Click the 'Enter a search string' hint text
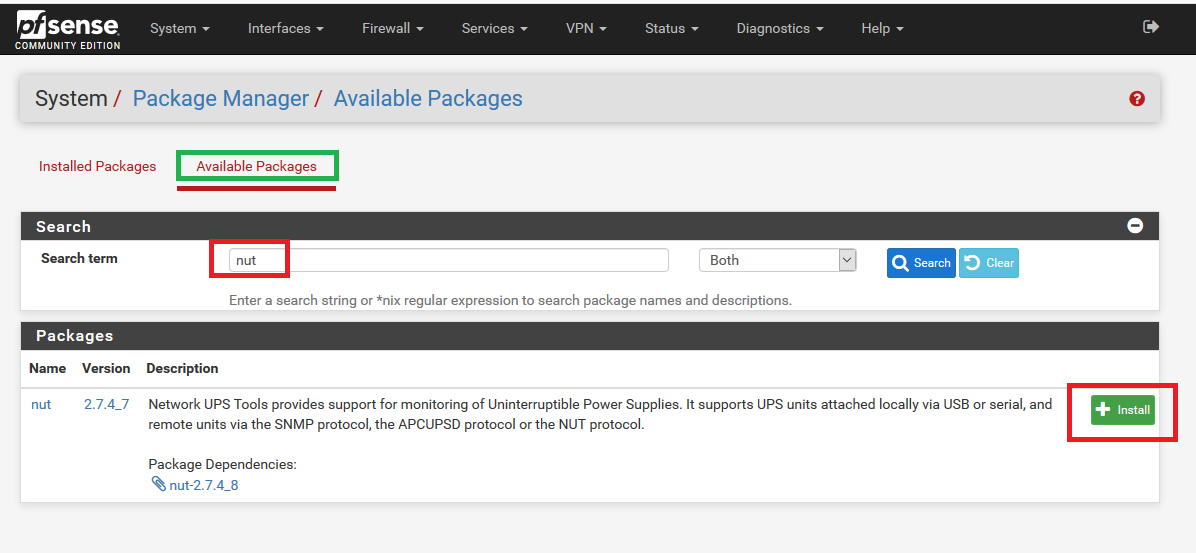The width and height of the screenshot is (1196, 553). (x=510, y=301)
